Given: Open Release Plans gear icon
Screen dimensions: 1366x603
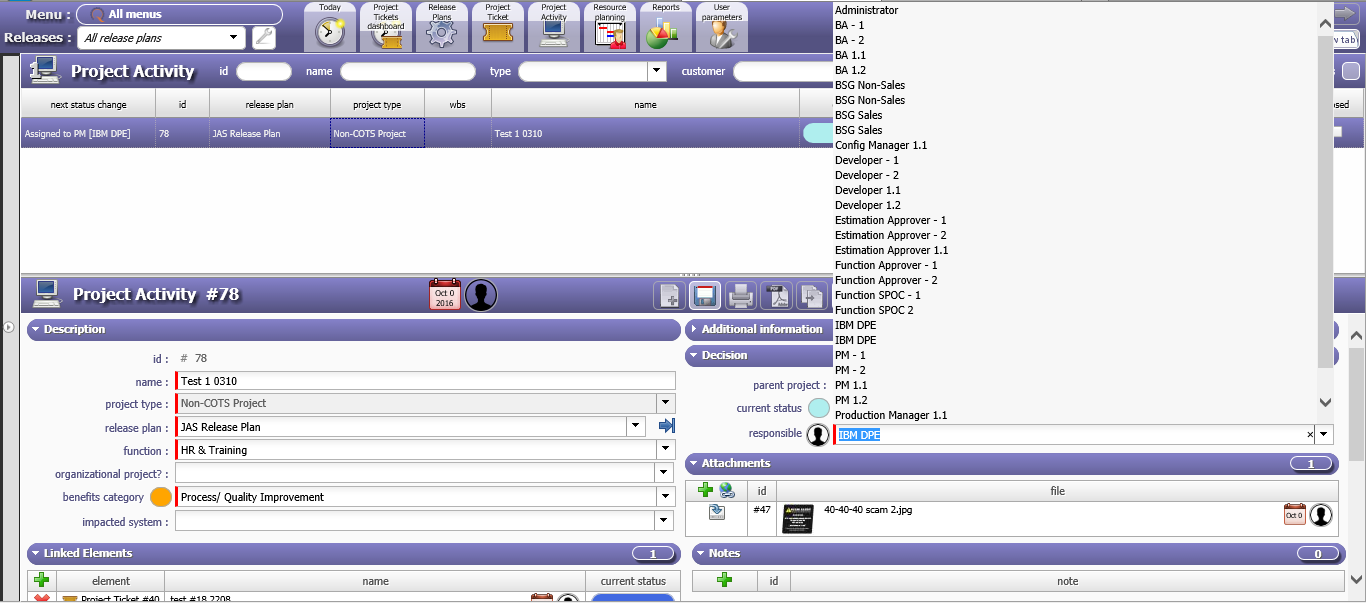Looking at the screenshot, I should point(442,27).
